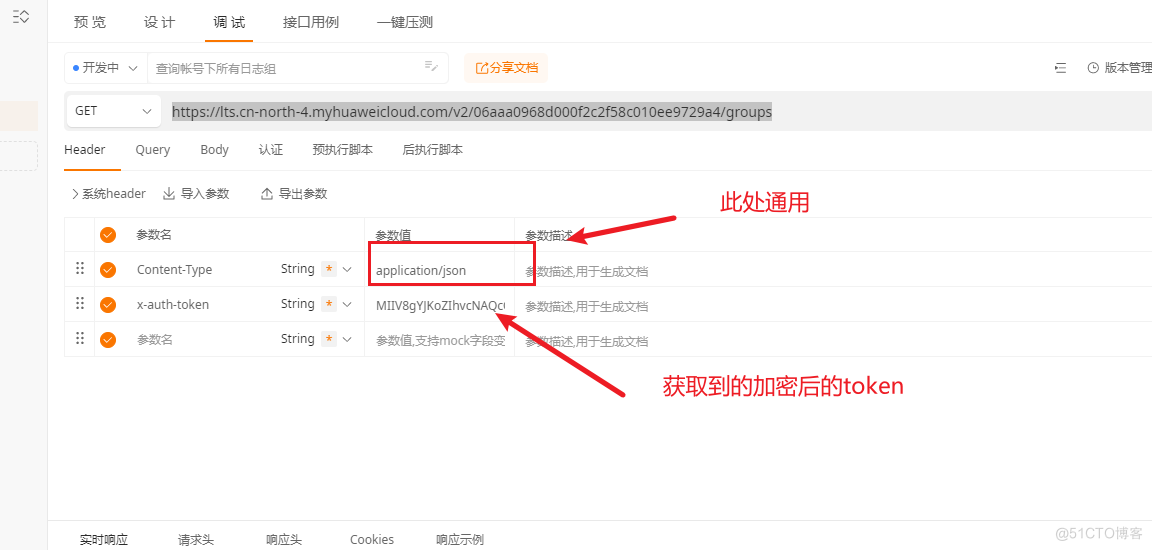The width and height of the screenshot is (1152, 550).
Task: Click the x-auth-token parameter name
Action: tap(173, 305)
